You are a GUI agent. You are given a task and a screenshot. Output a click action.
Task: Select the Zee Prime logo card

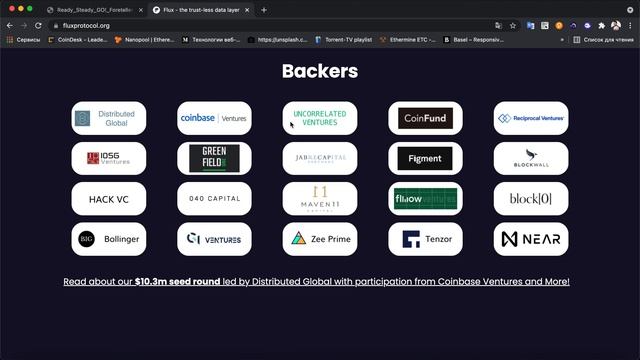(320, 239)
